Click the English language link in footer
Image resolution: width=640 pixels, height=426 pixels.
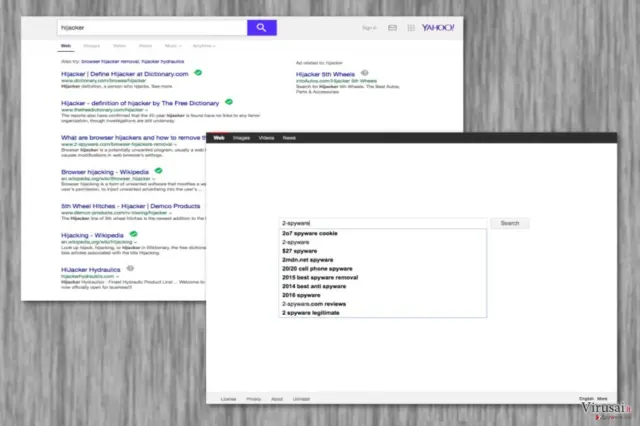586,399
